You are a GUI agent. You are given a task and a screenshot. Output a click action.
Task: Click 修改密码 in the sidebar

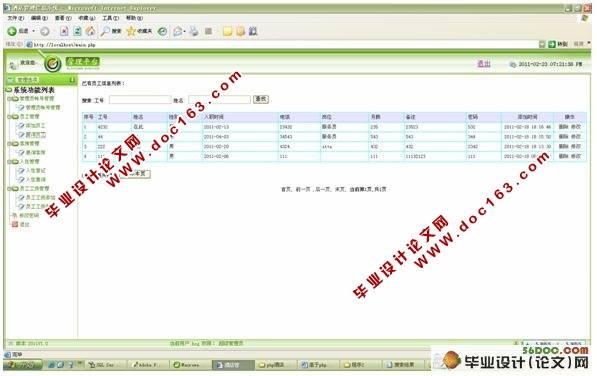[29, 215]
